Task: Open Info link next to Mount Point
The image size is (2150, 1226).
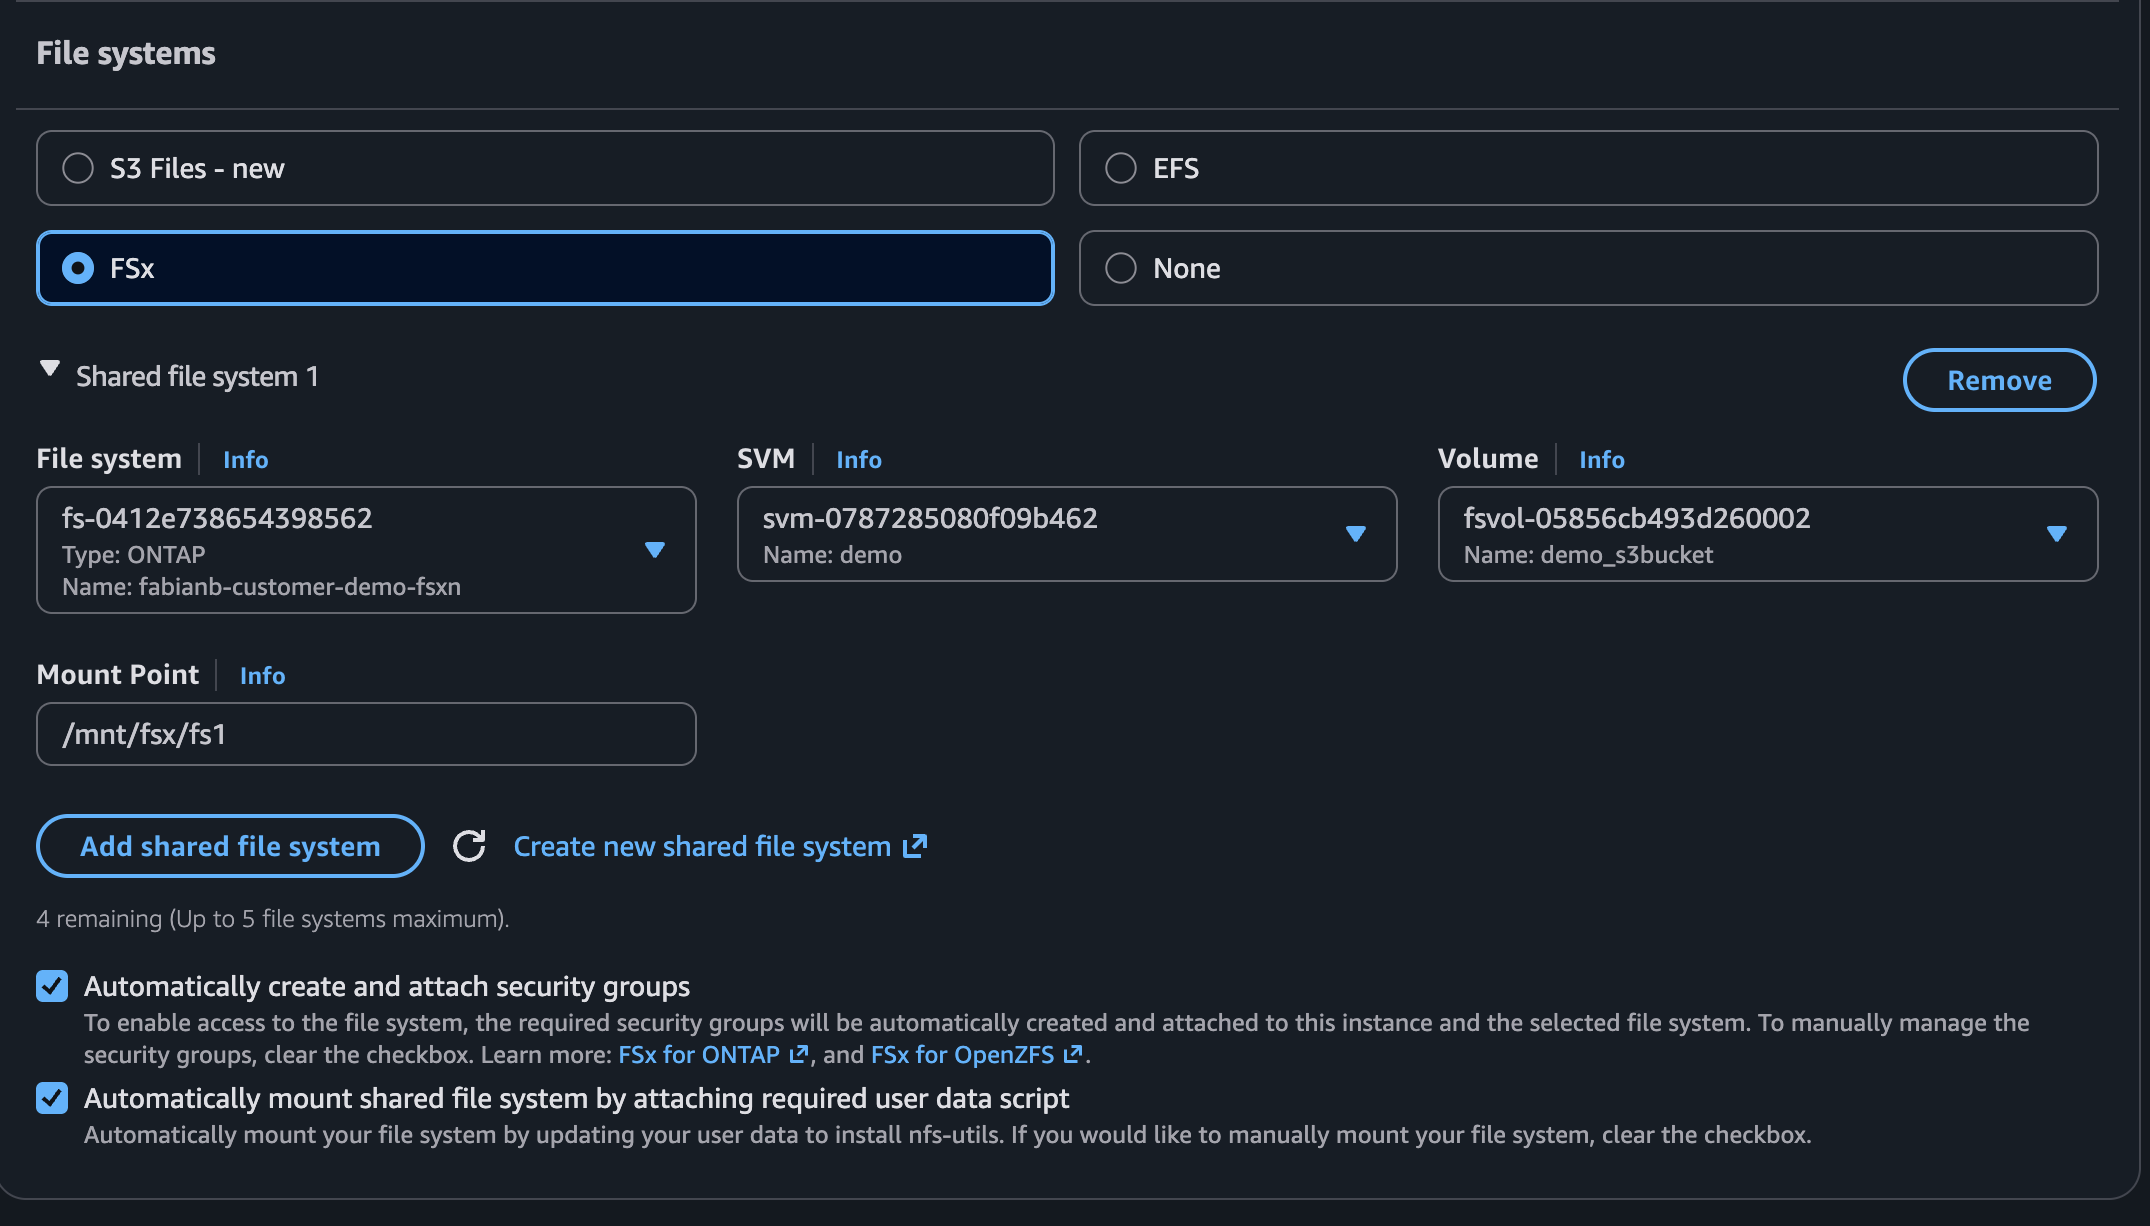Action: tap(262, 675)
